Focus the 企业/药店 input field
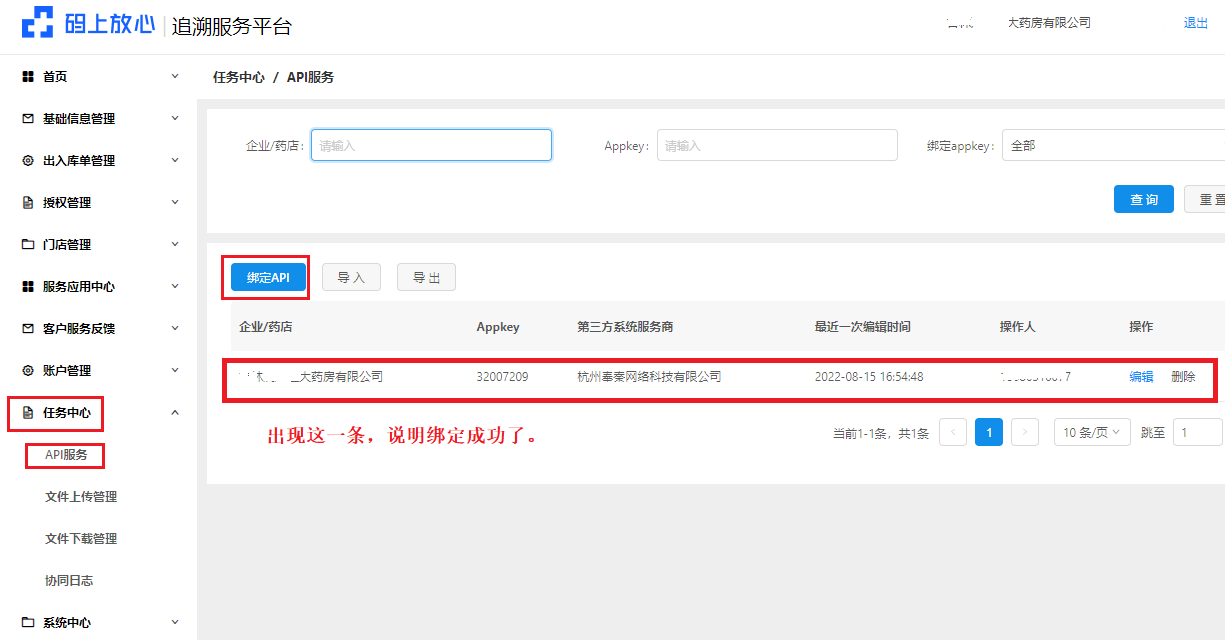Screen dimensions: 1225x640 (431, 145)
